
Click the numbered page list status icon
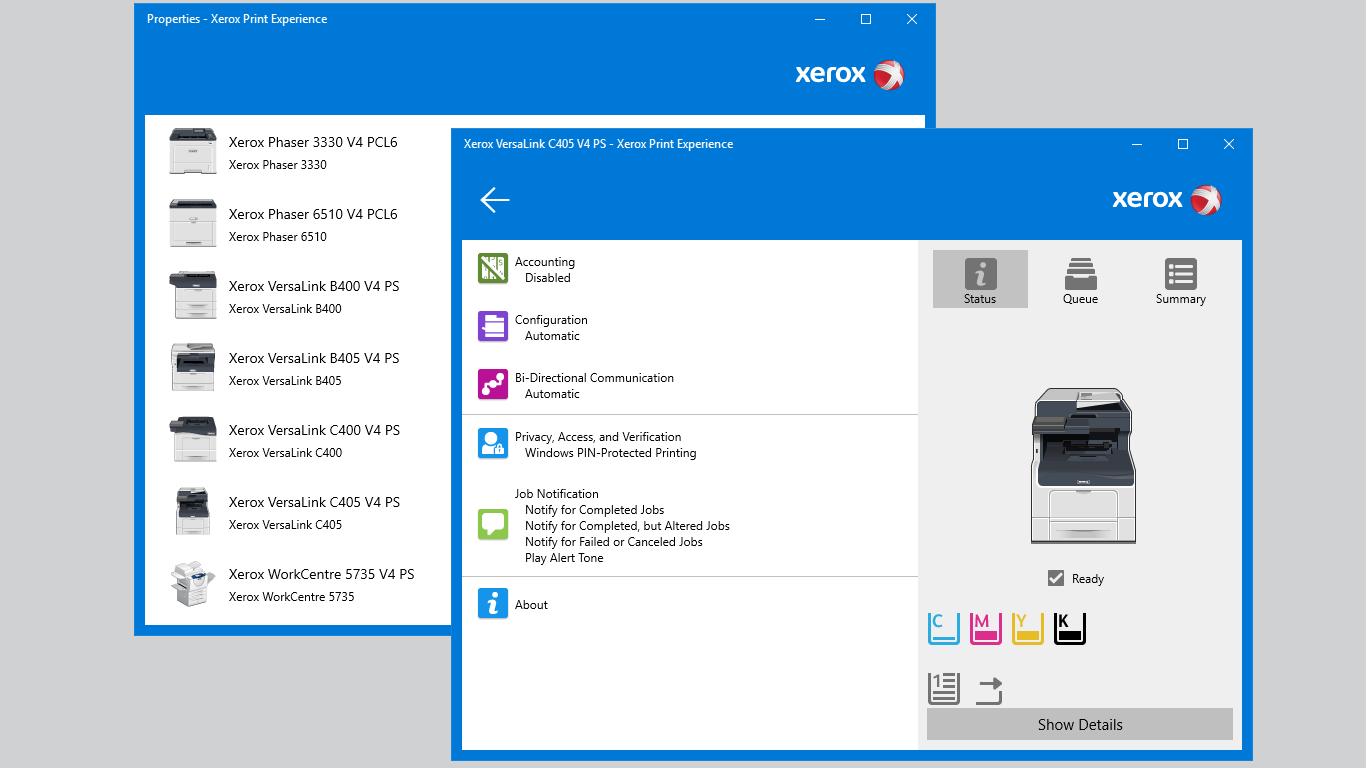pos(944,688)
